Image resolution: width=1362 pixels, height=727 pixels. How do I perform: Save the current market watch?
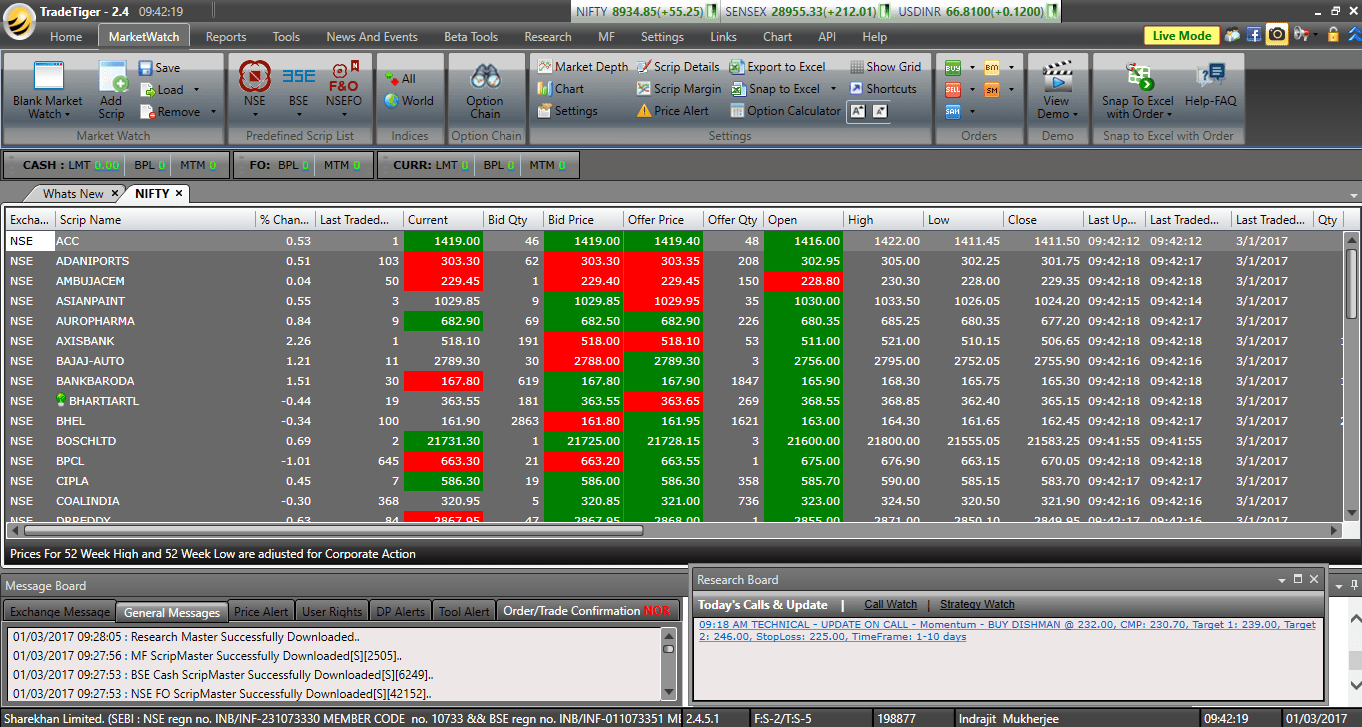(x=159, y=68)
